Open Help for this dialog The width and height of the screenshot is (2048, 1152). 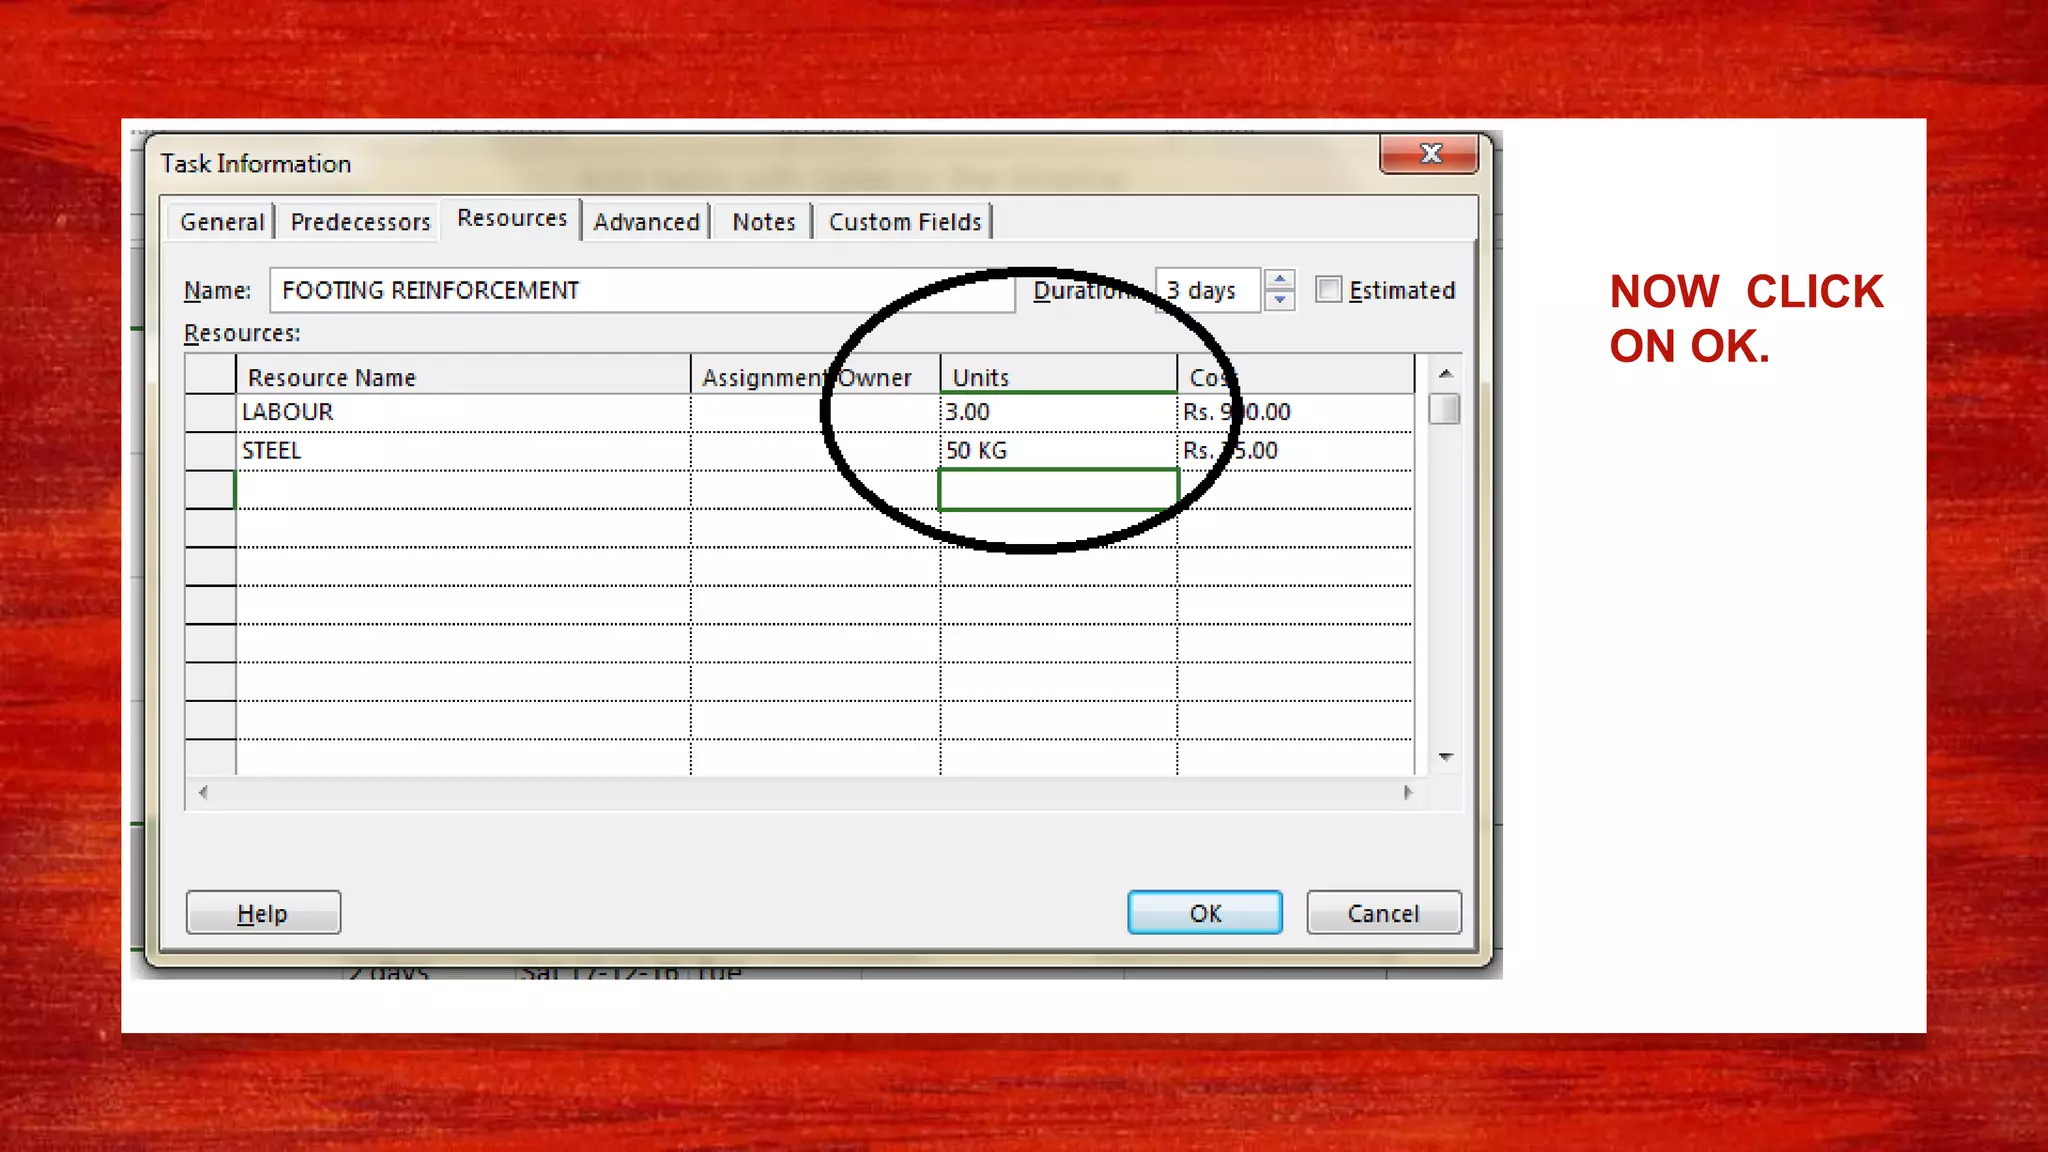coord(263,913)
